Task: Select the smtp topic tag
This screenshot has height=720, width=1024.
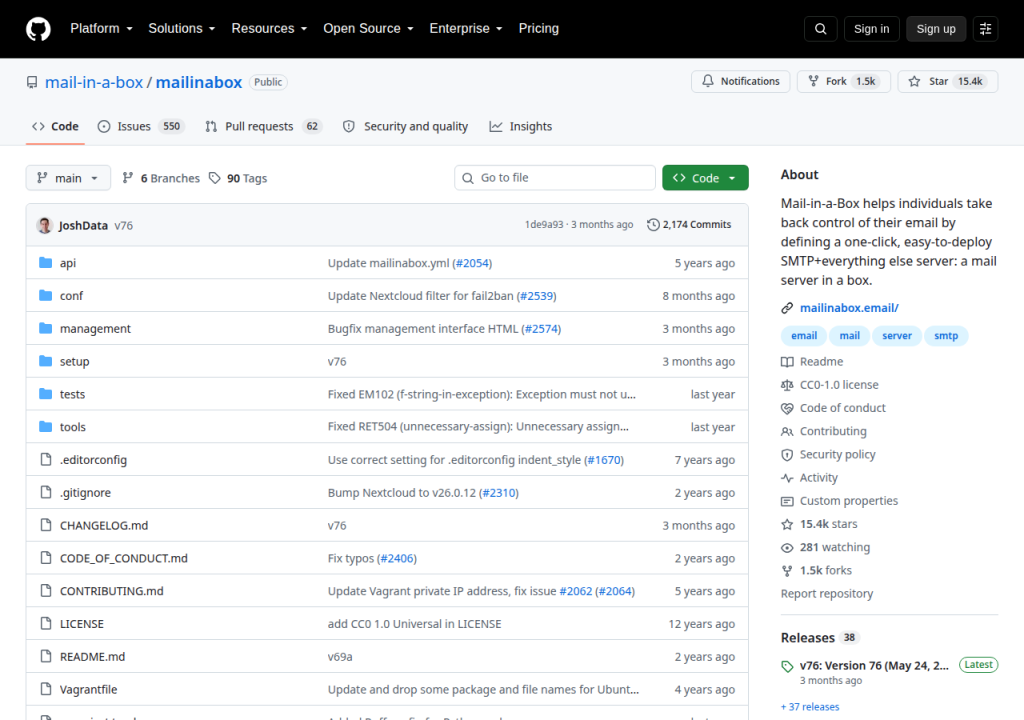Action: click(946, 336)
